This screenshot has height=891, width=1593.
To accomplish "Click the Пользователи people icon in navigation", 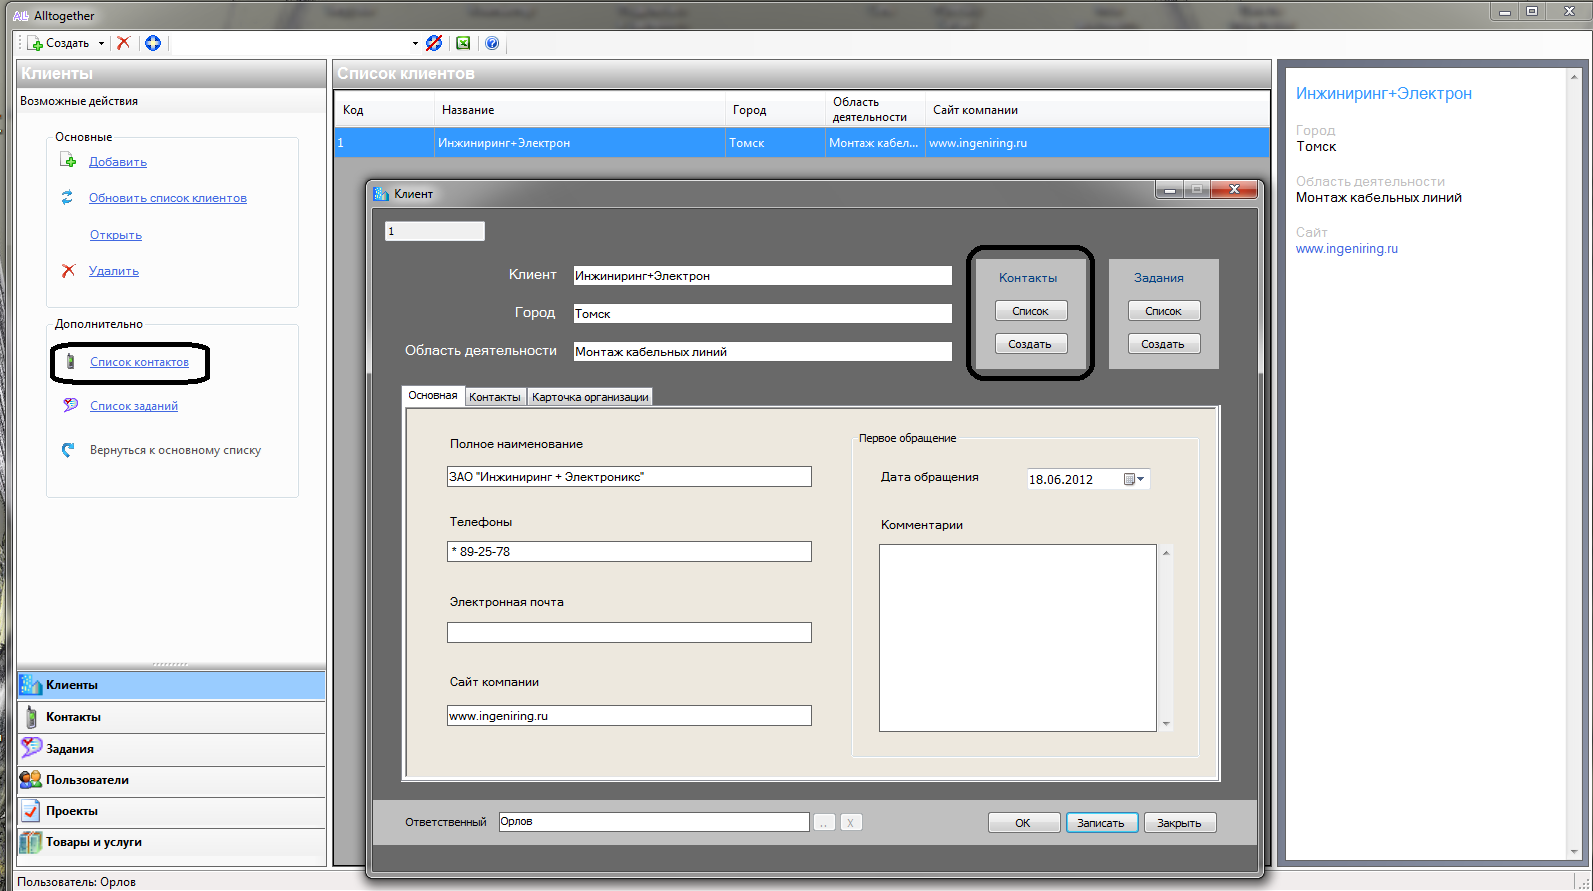I will [31, 780].
